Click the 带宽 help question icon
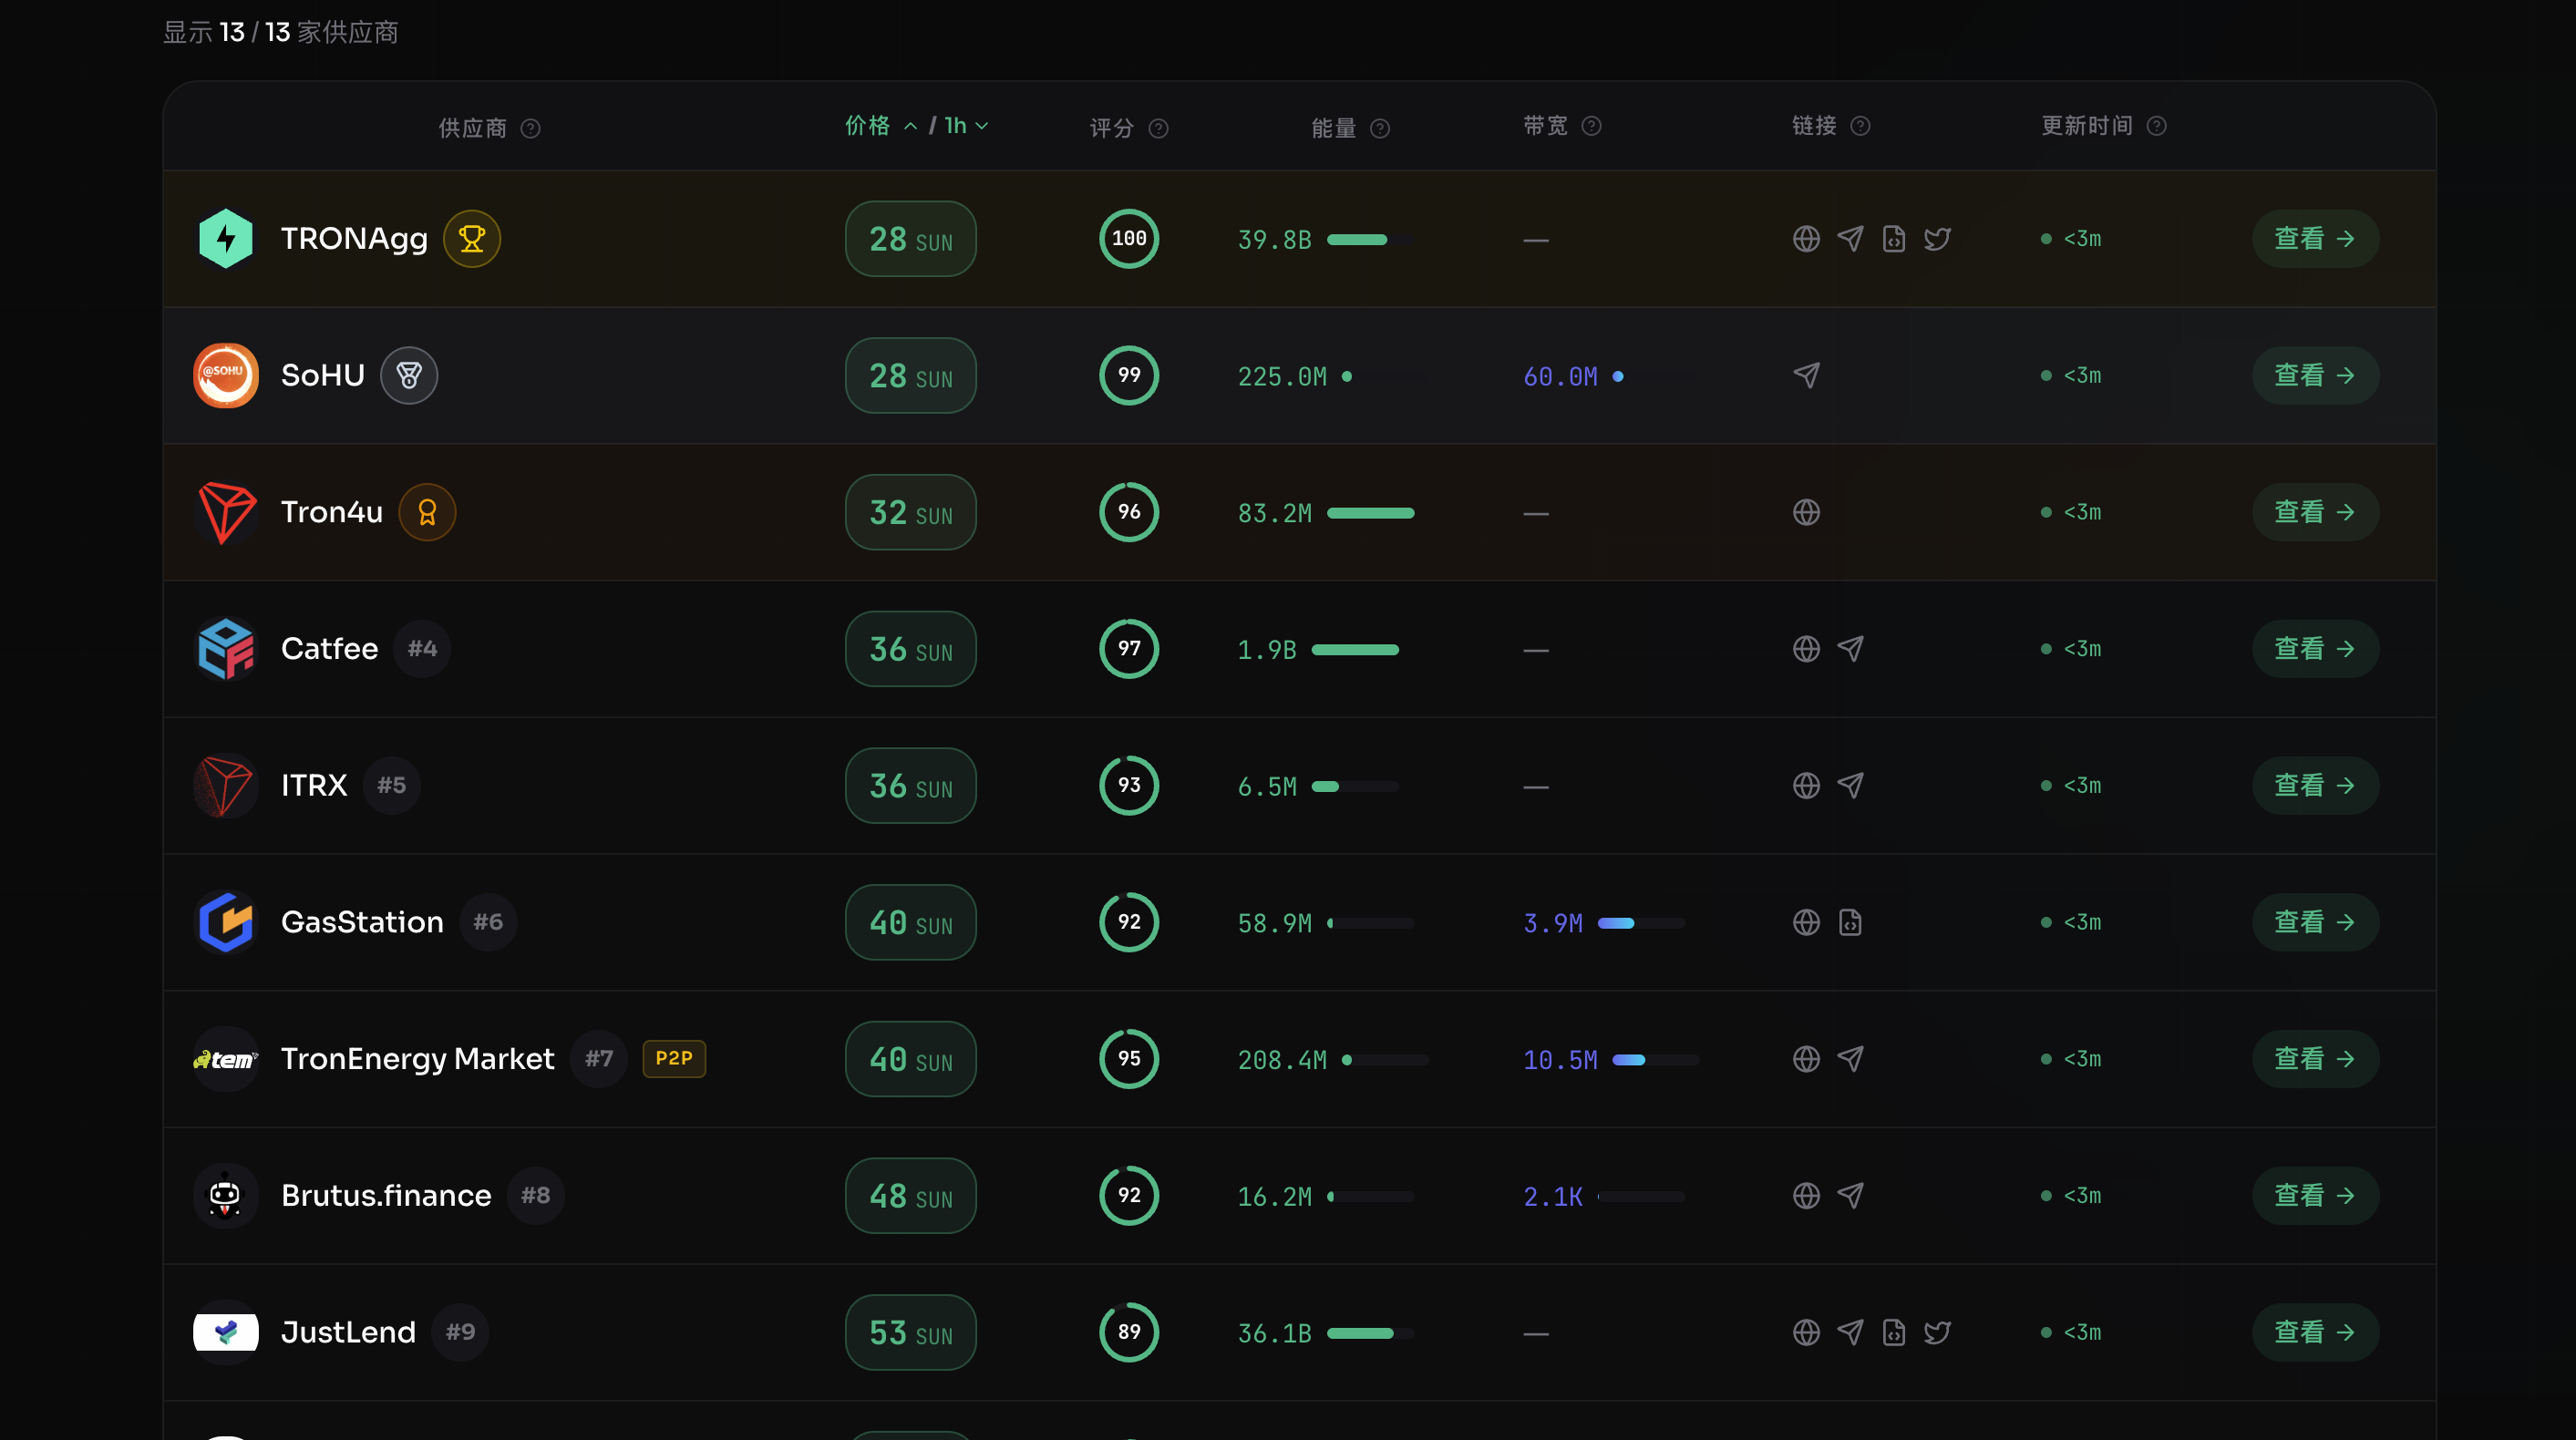Screen dimensions: 2576x1440 click(1592, 126)
